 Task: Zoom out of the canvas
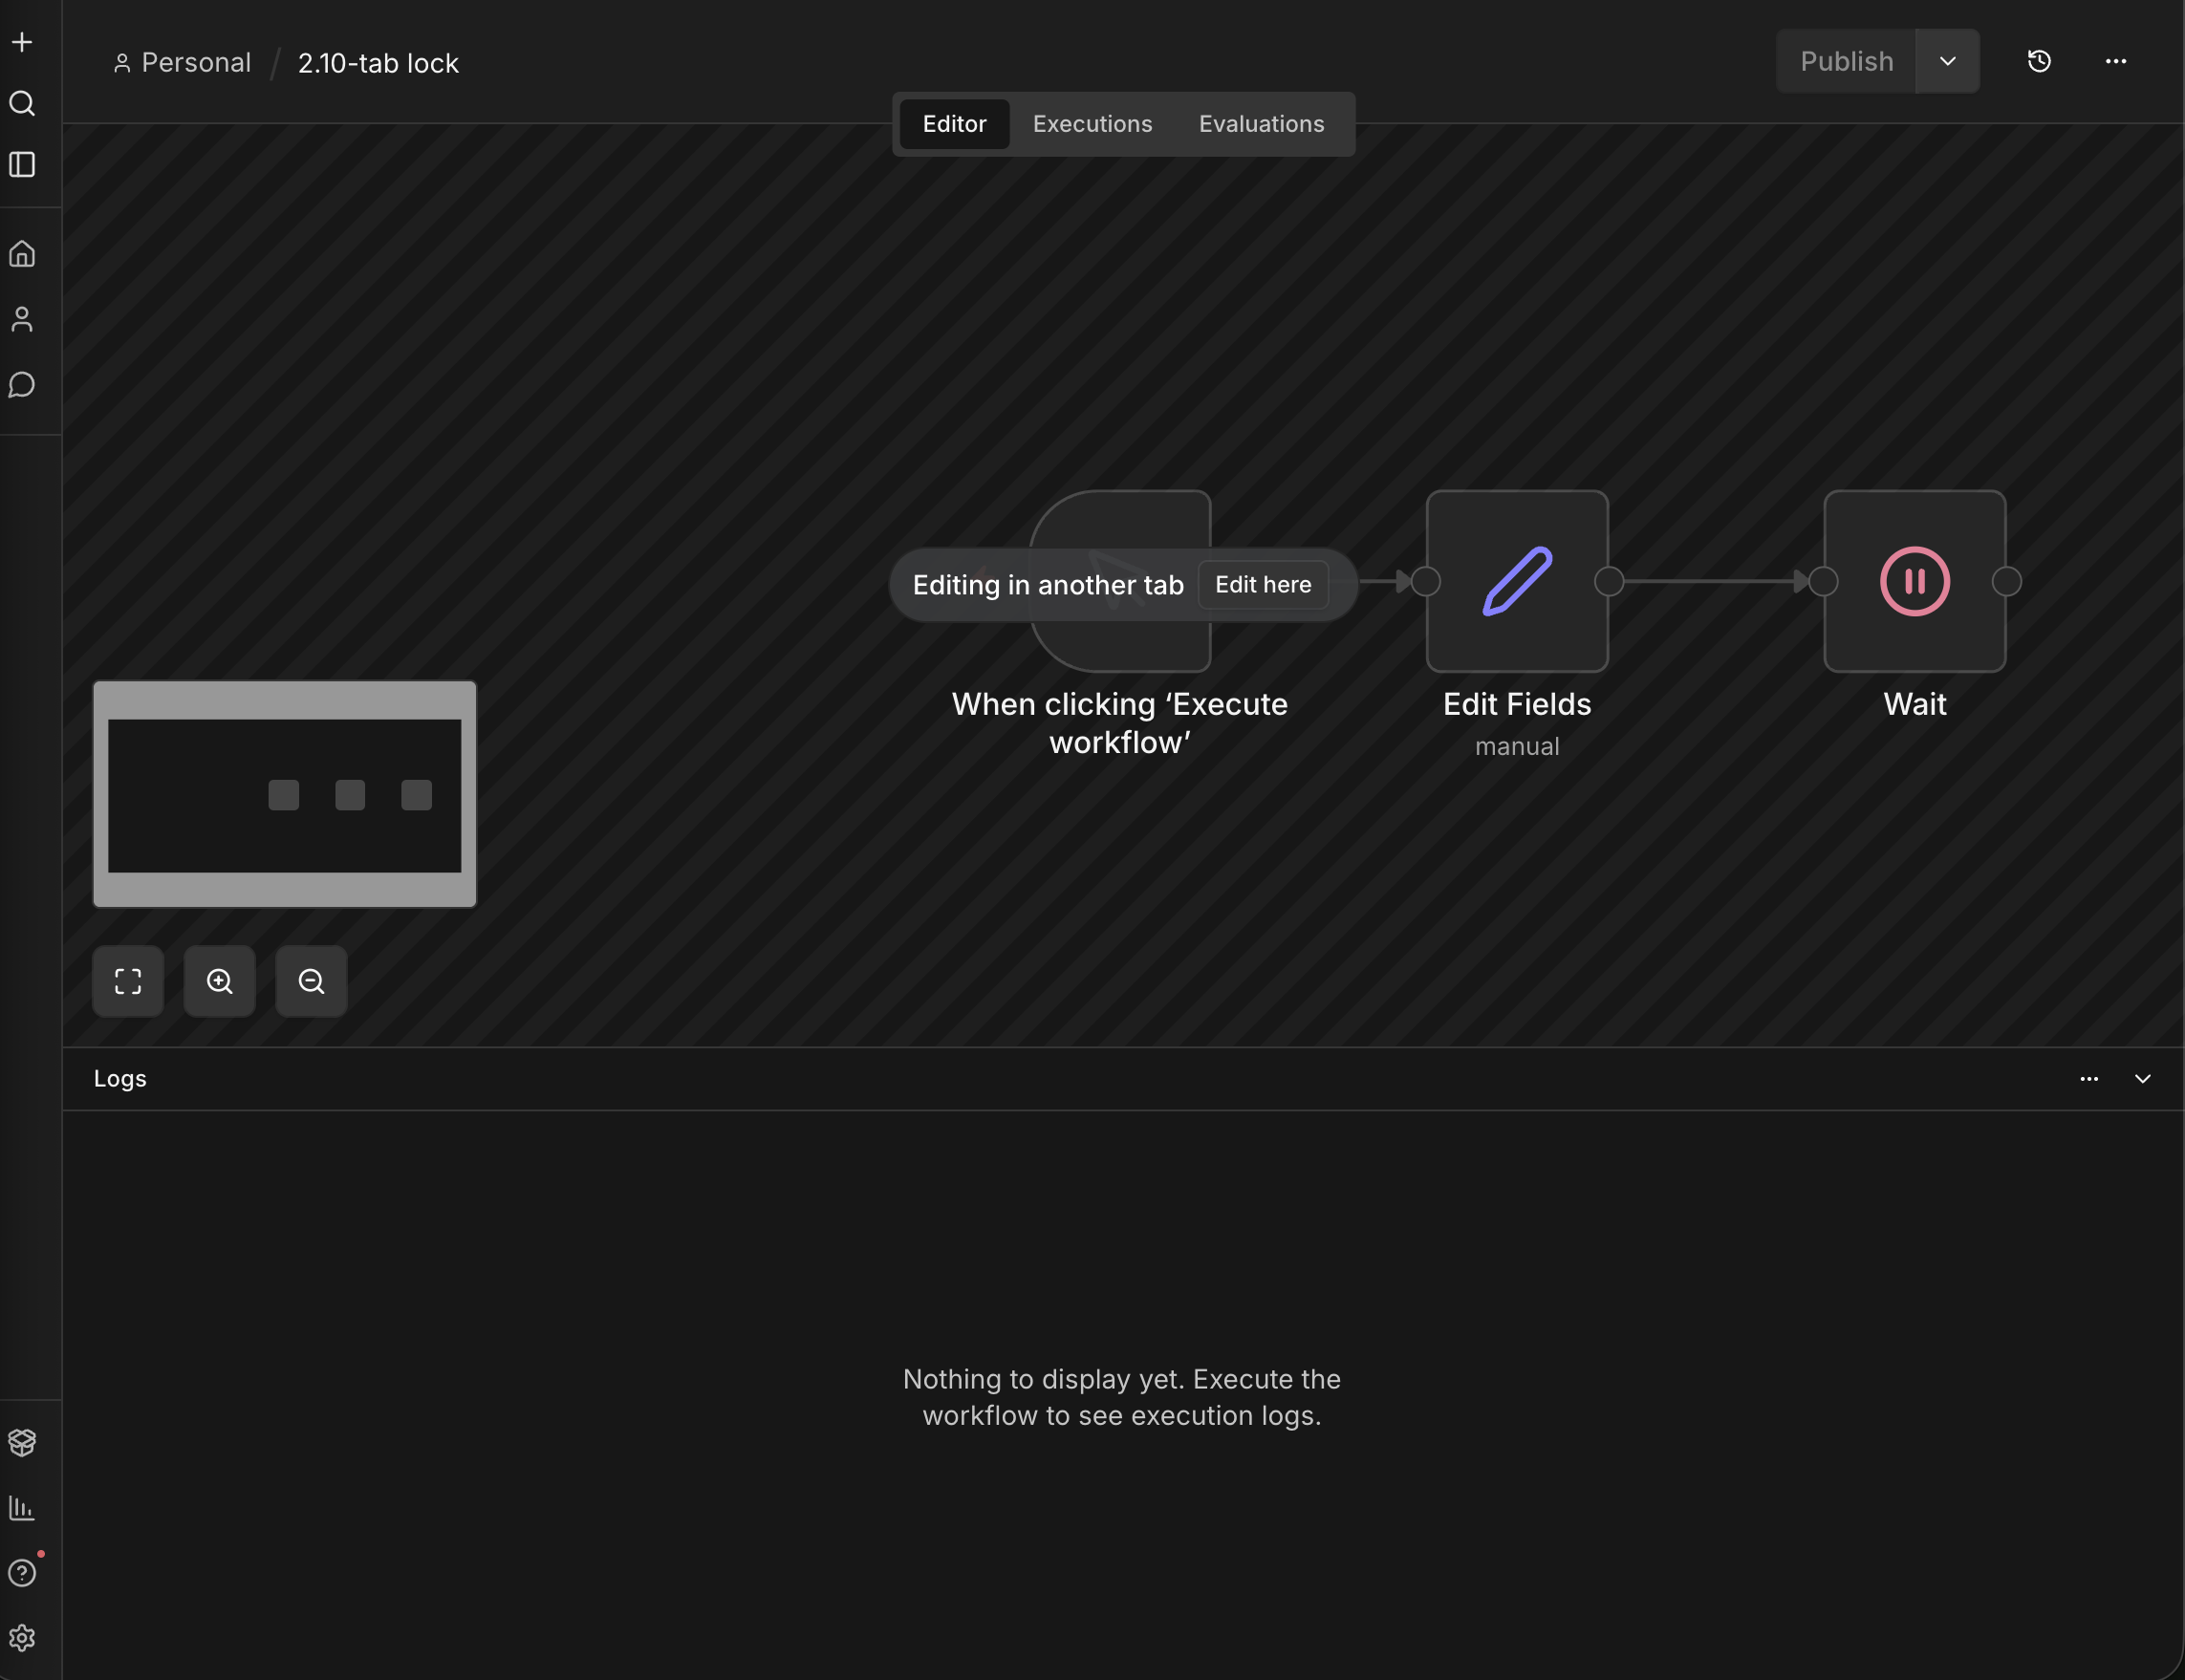310,981
